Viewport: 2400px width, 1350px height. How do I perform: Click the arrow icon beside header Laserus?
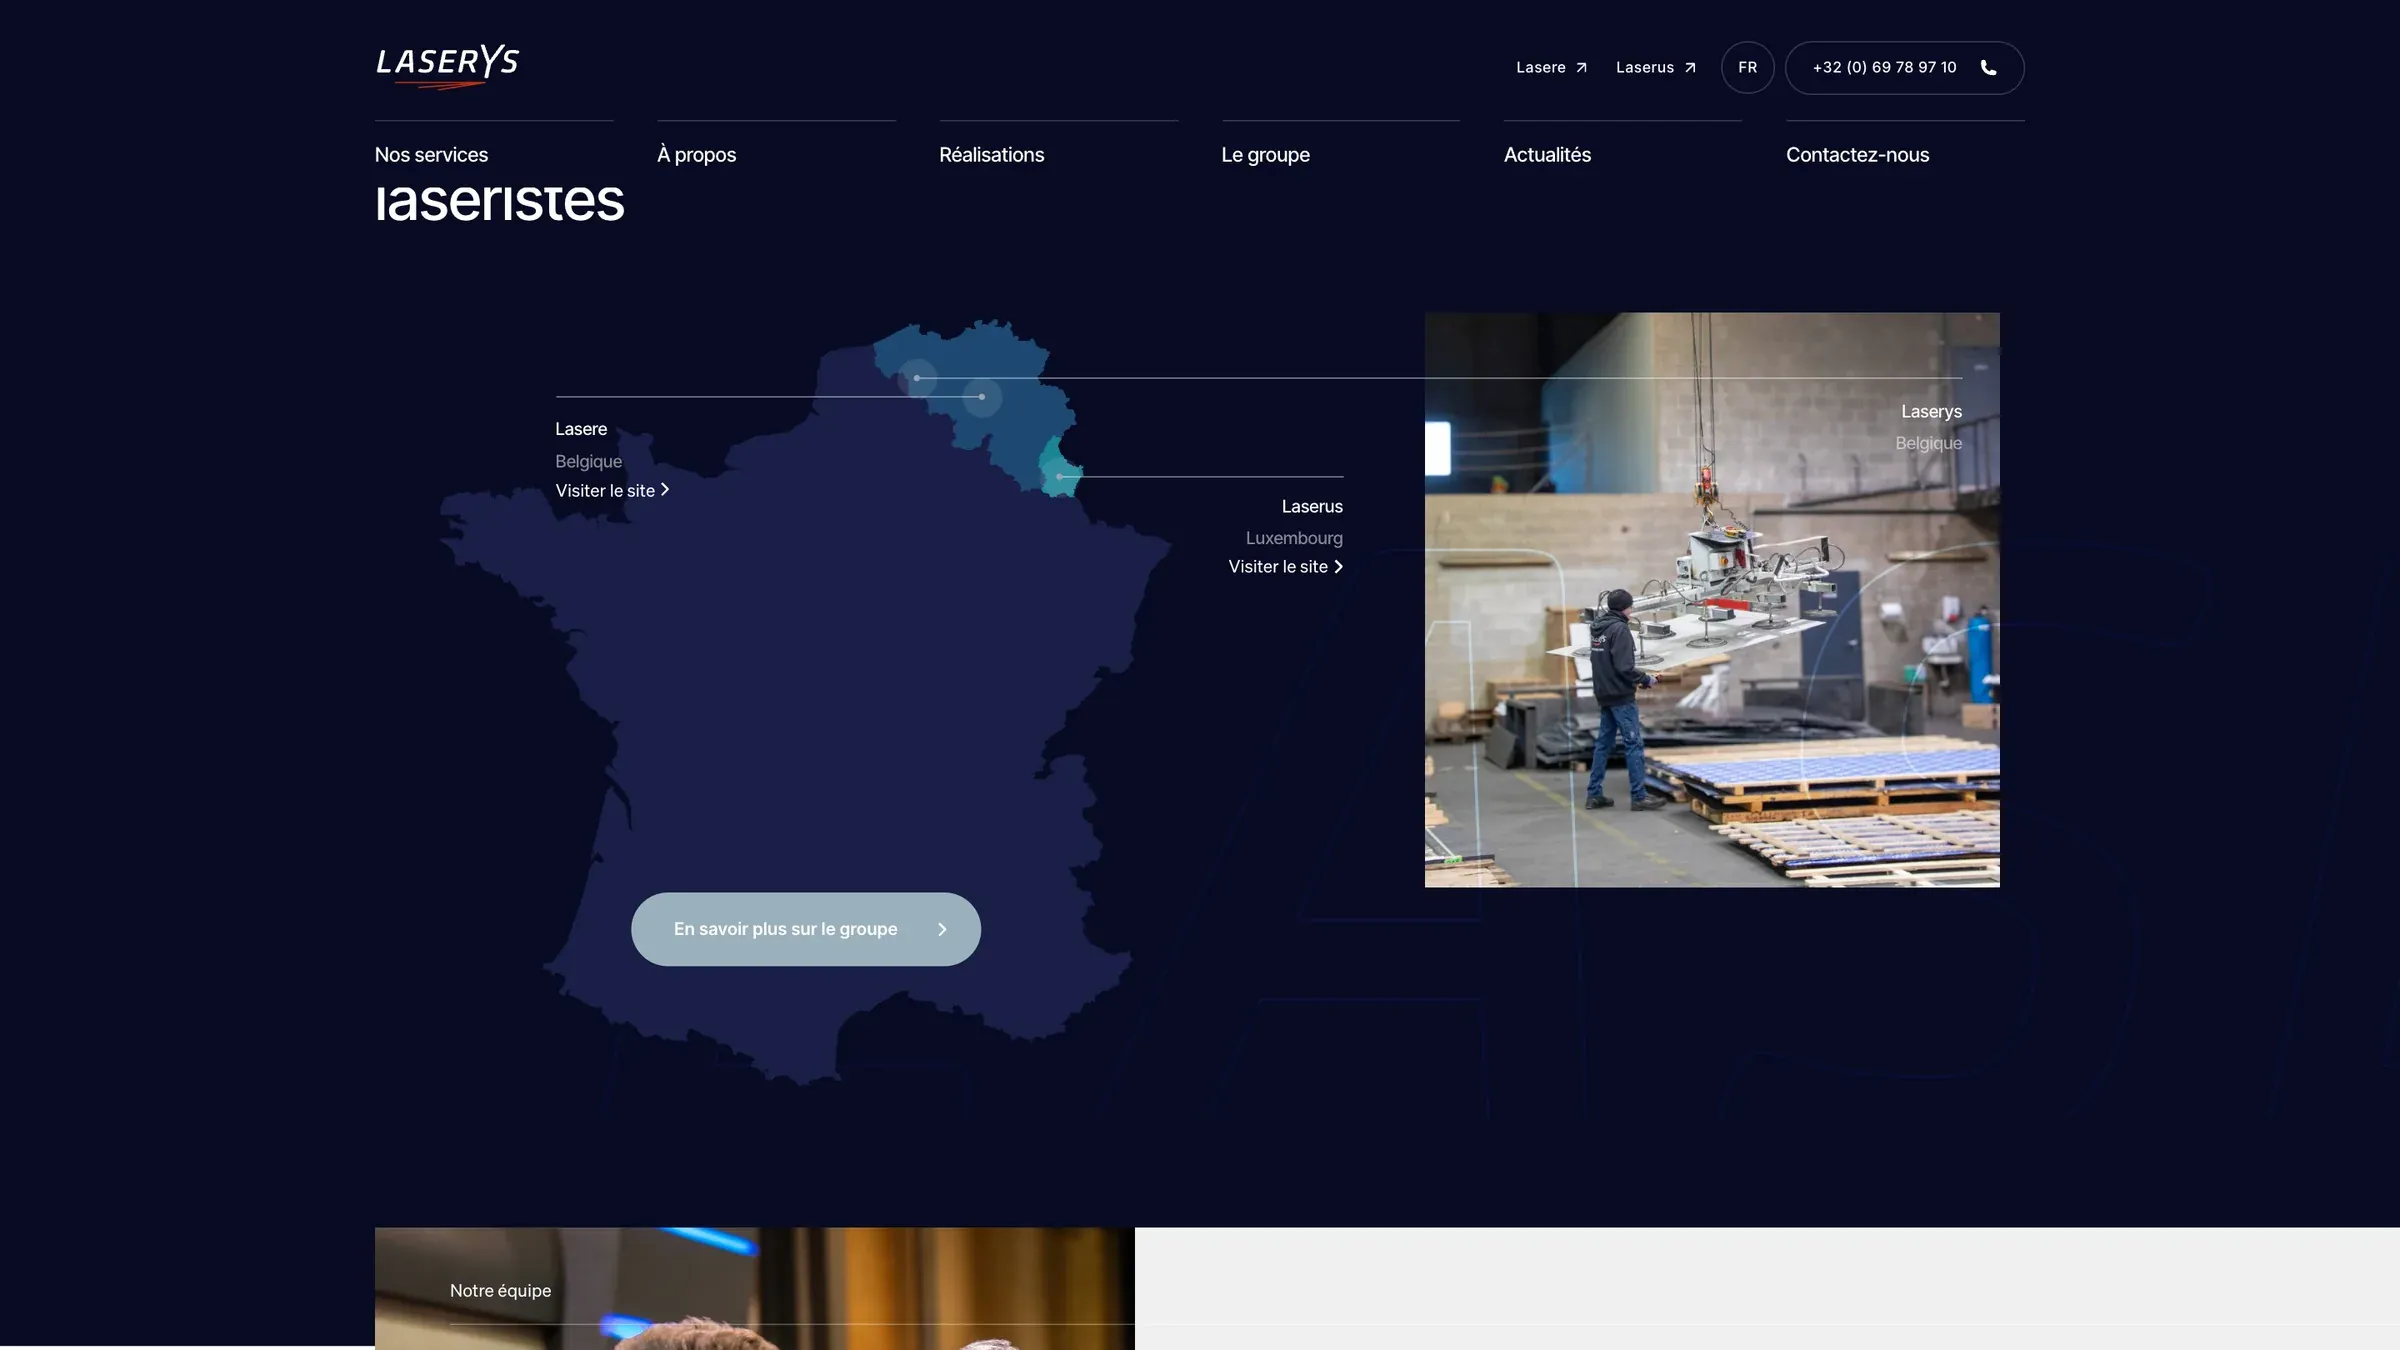(x=1690, y=68)
